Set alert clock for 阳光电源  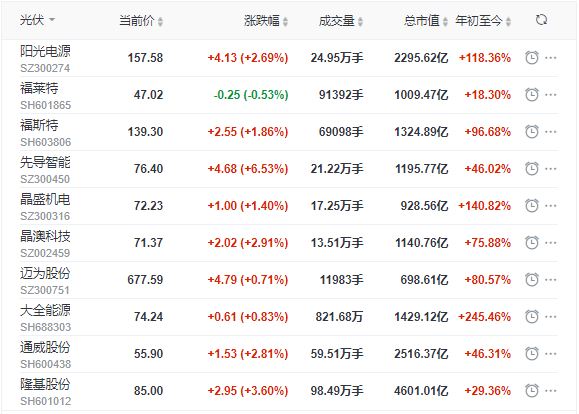(x=532, y=58)
